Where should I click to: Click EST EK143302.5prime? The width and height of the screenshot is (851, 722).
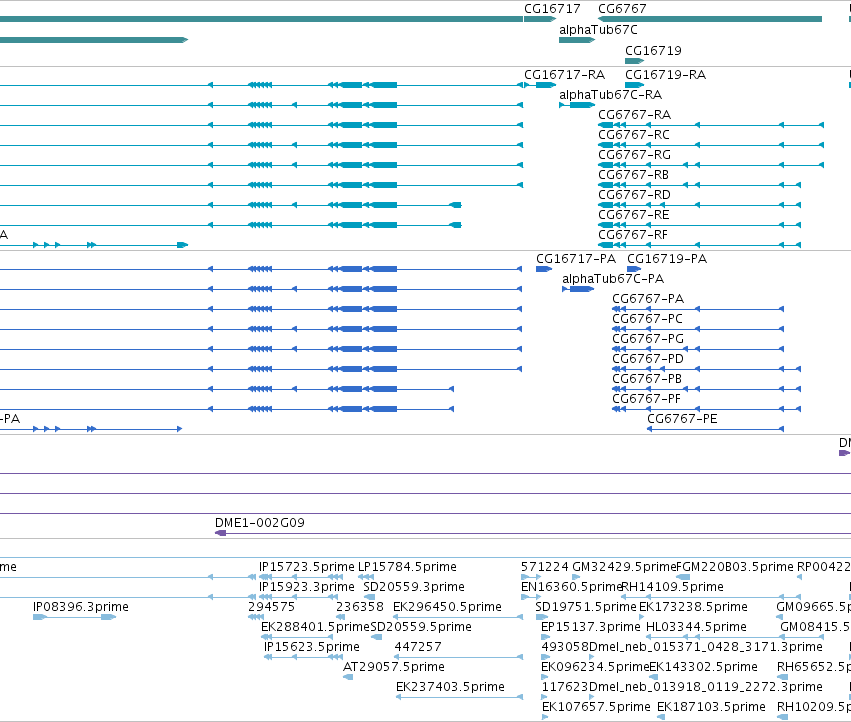[x=703, y=667]
